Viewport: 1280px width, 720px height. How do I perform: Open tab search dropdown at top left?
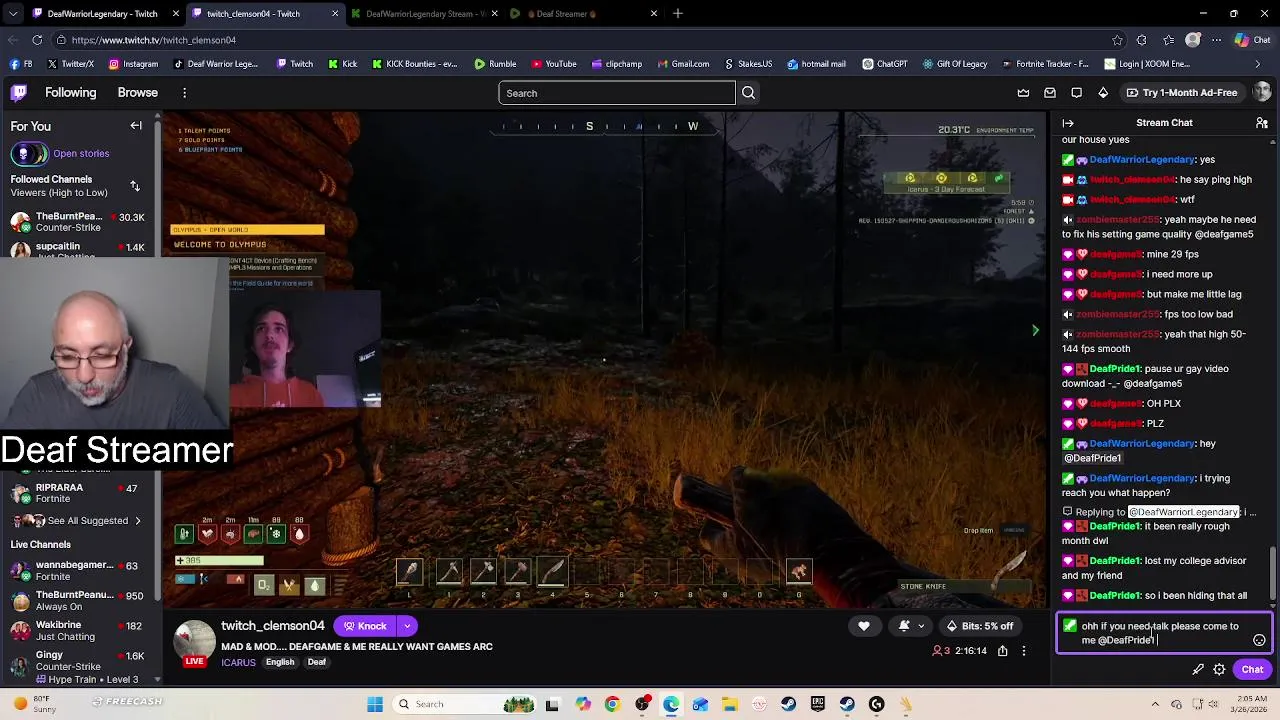12,14
